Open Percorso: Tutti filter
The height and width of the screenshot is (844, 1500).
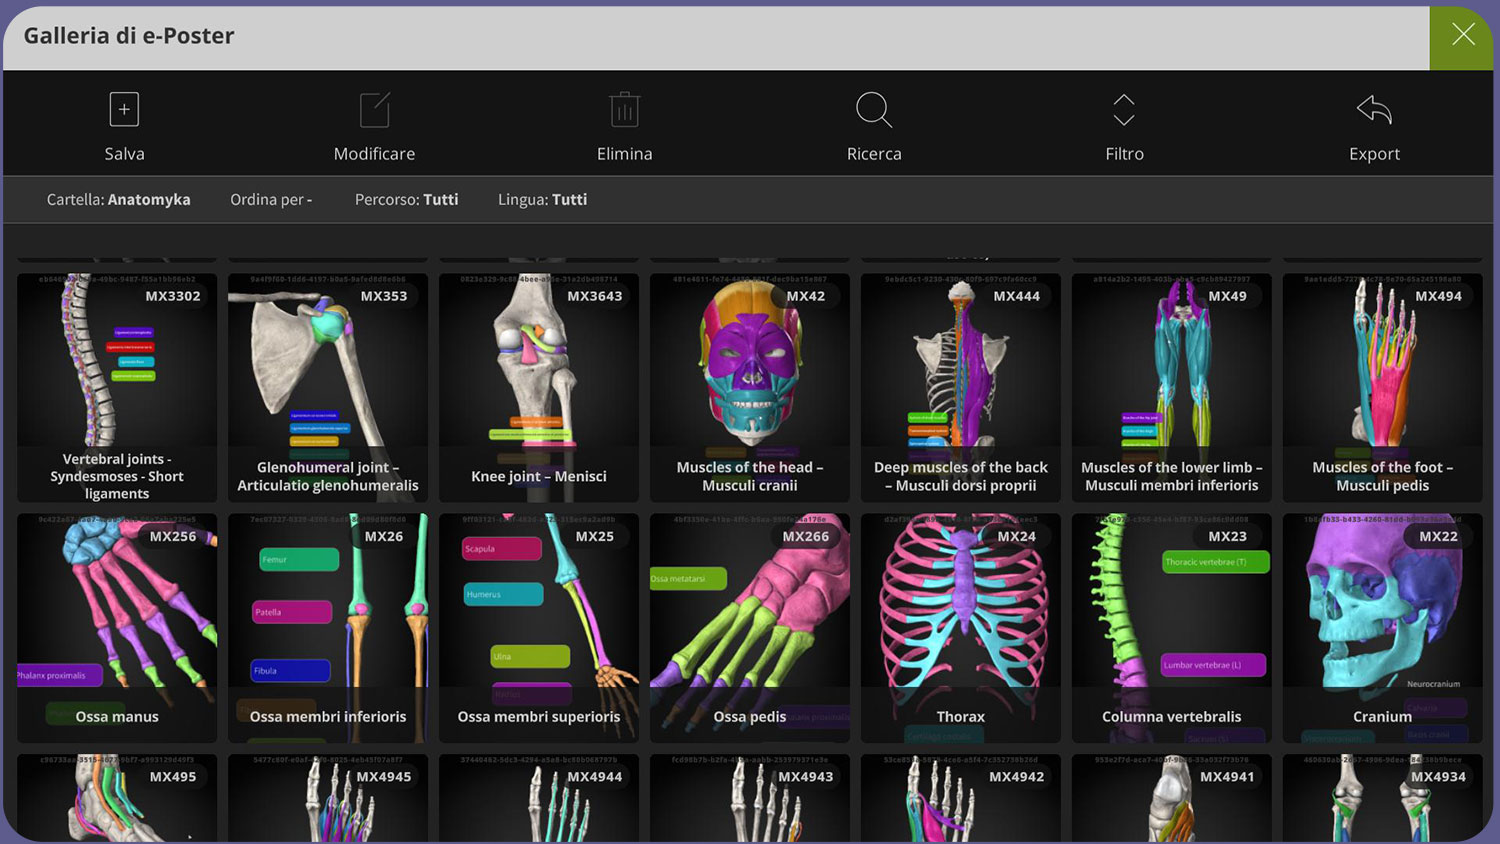[x=406, y=199]
